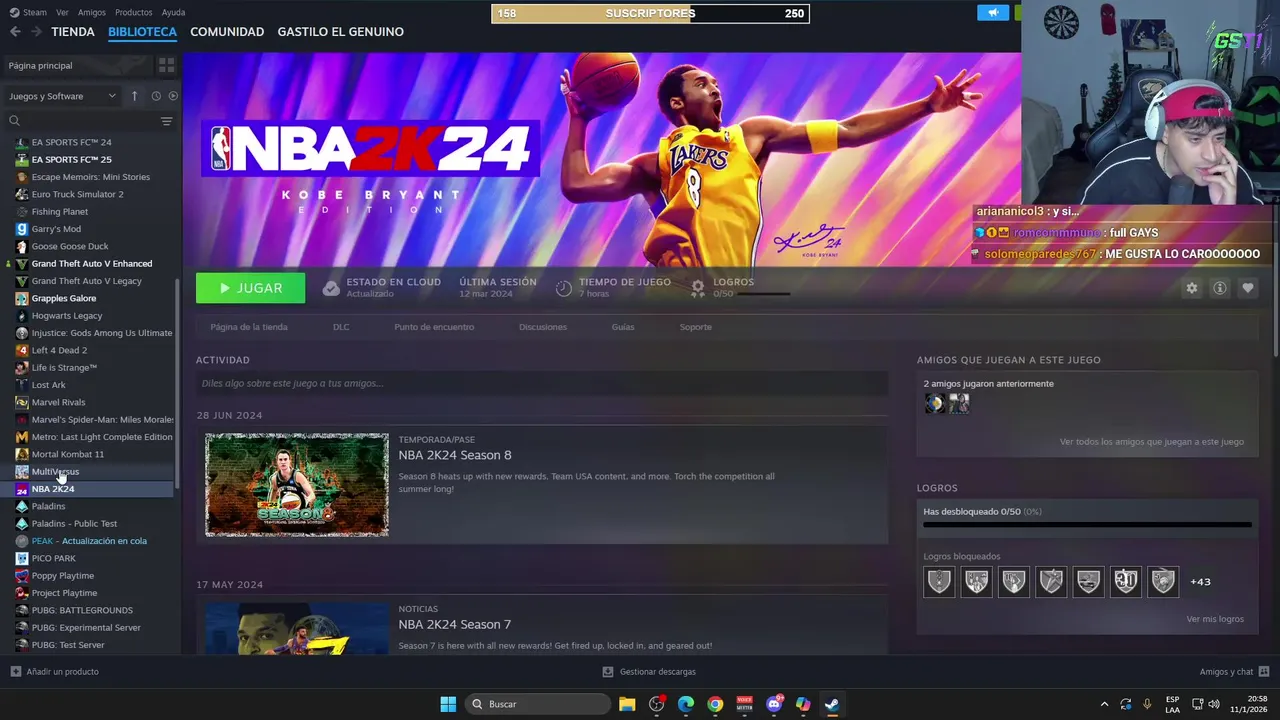Open Windows Start menu
This screenshot has height=720, width=1280.
point(448,704)
